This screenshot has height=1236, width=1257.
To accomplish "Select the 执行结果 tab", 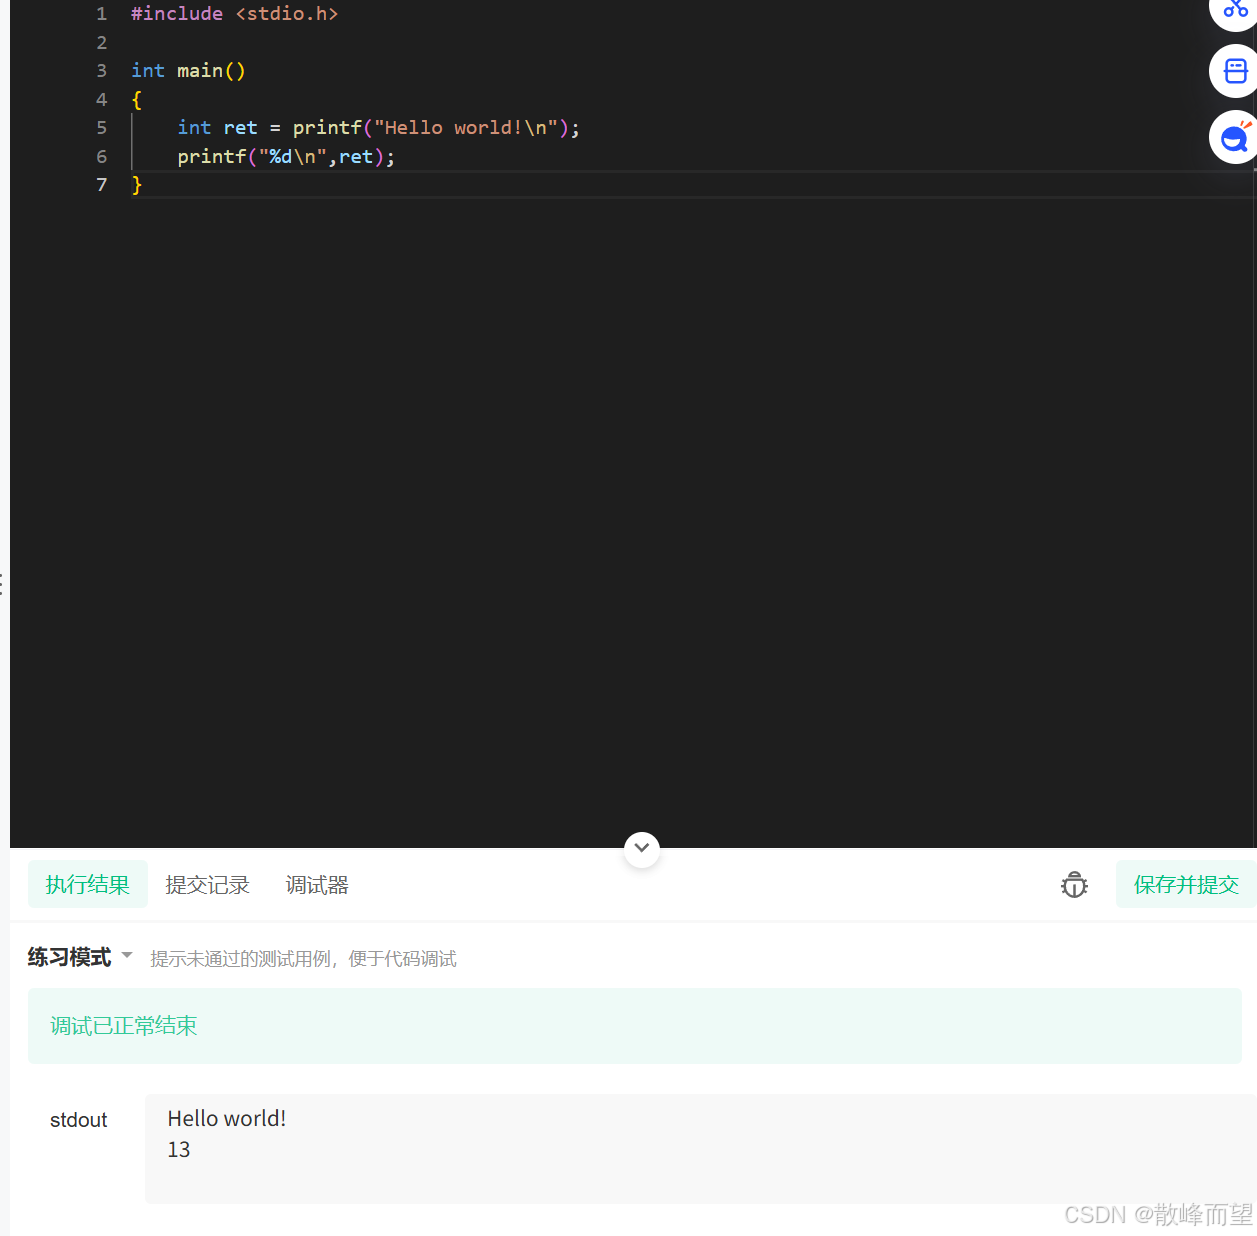I will (x=87, y=884).
